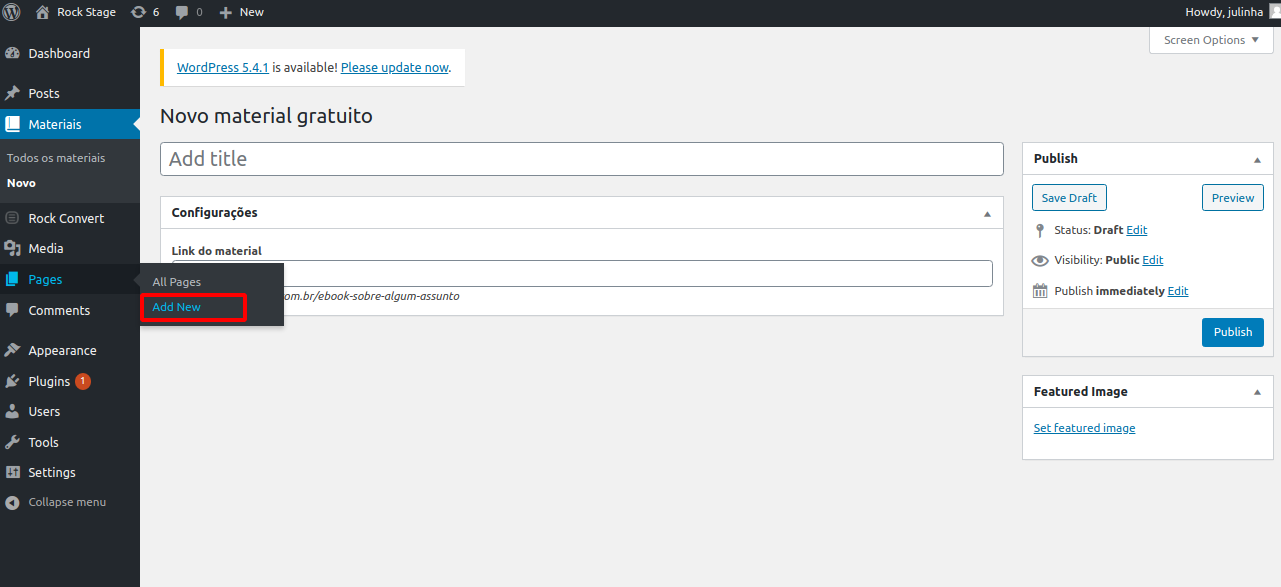Click the Appearance paintbrush icon

pyautogui.click(x=13, y=351)
